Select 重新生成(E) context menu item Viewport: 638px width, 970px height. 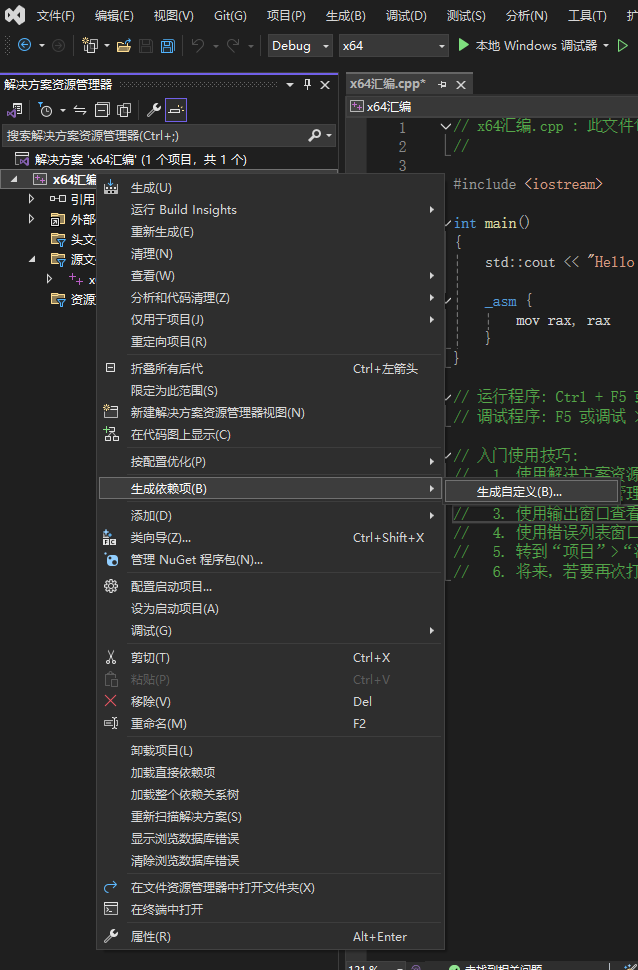(270, 232)
